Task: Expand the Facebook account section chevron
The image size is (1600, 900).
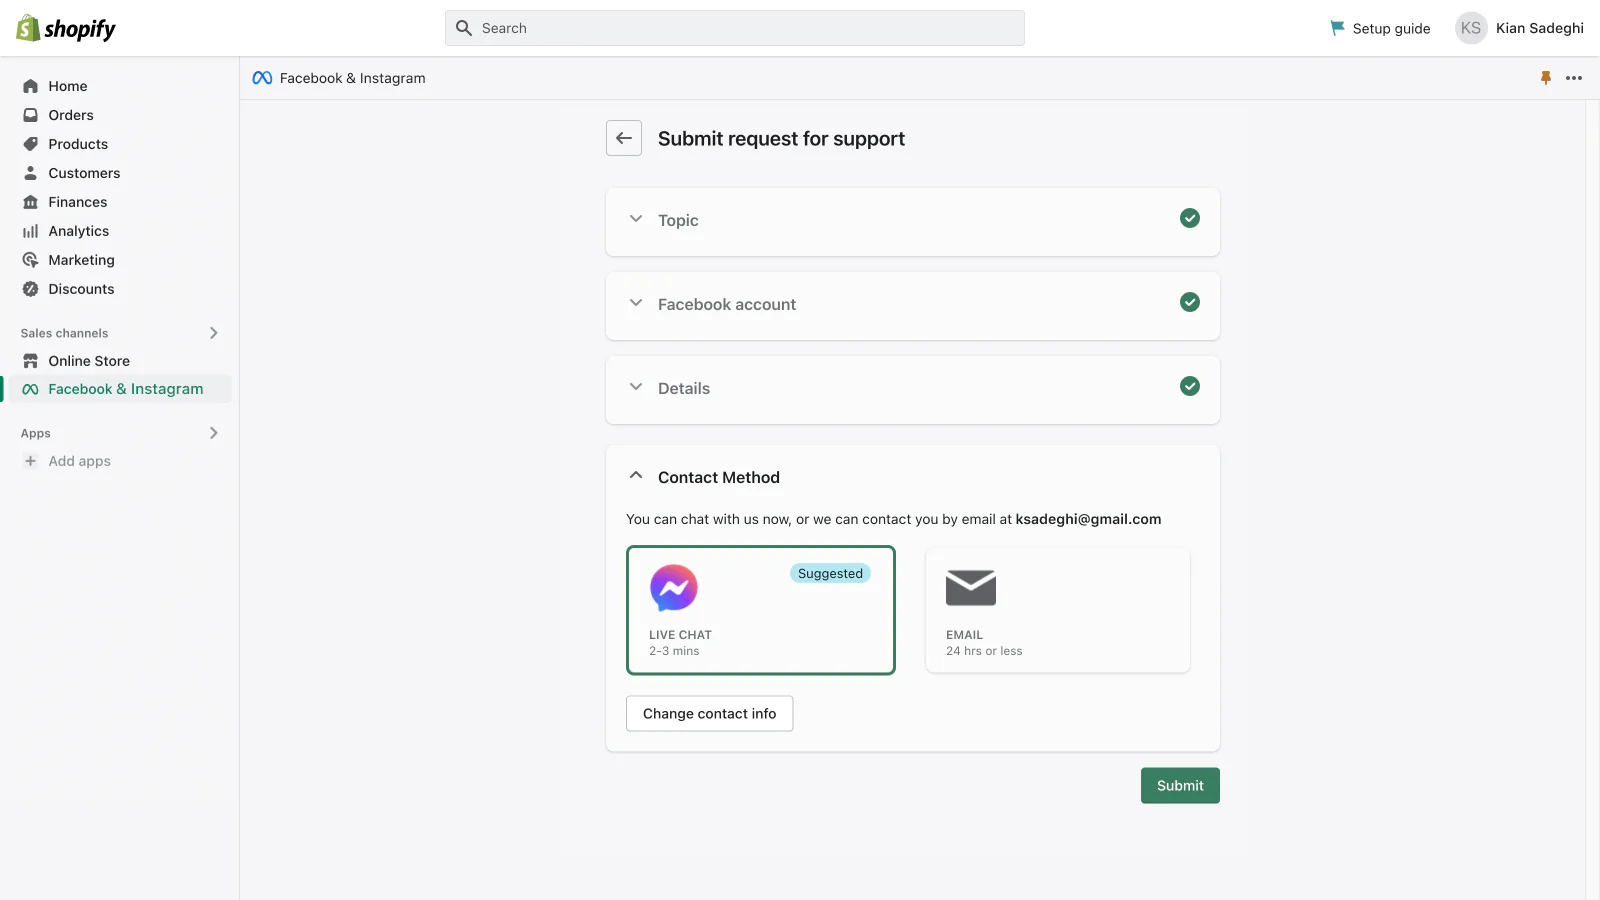Action: point(636,302)
